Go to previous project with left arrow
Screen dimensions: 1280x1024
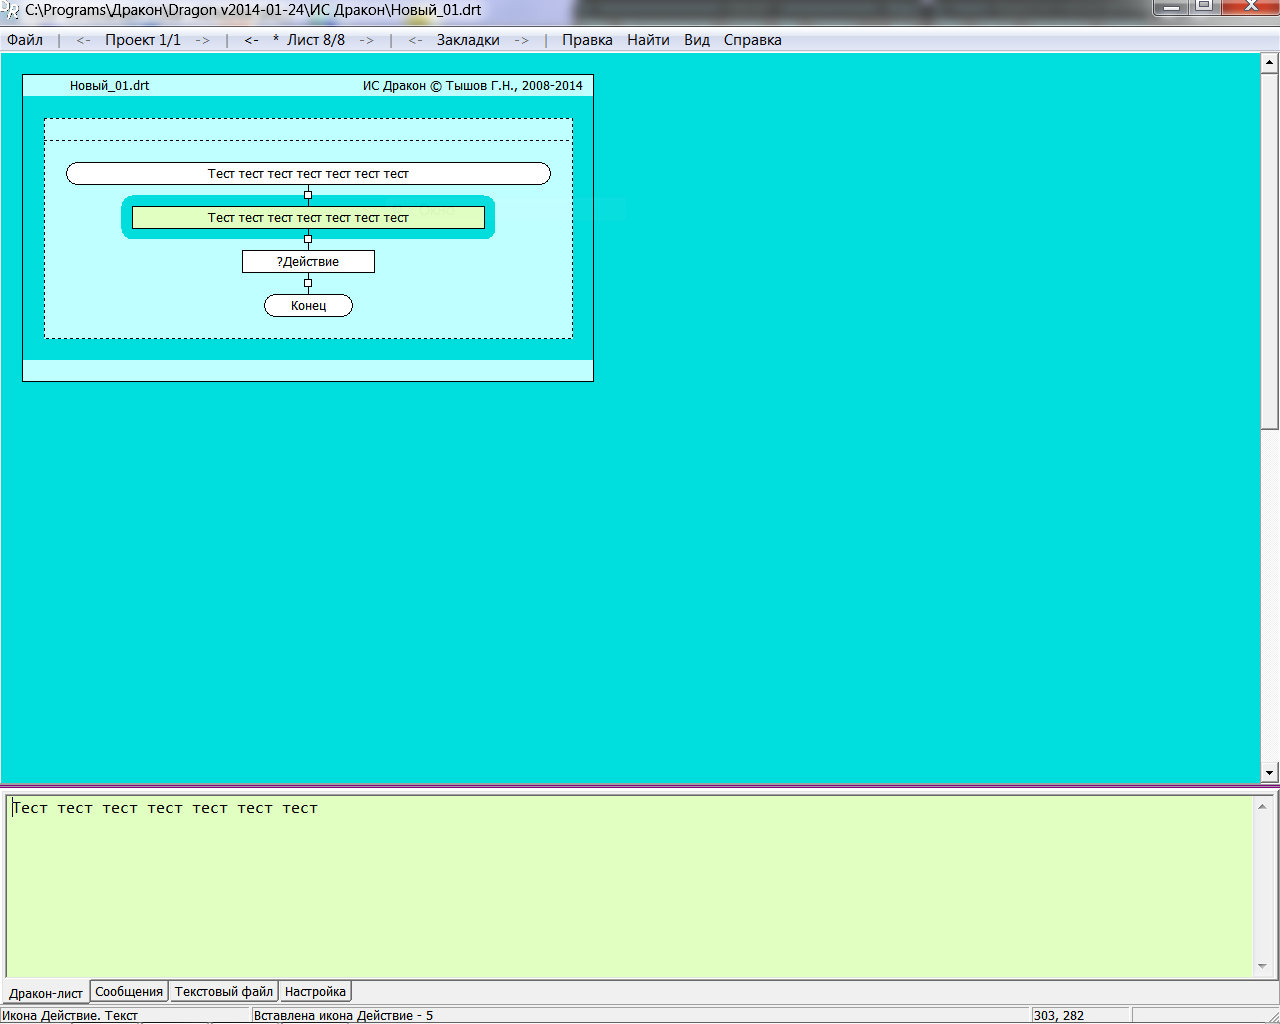click(x=83, y=40)
